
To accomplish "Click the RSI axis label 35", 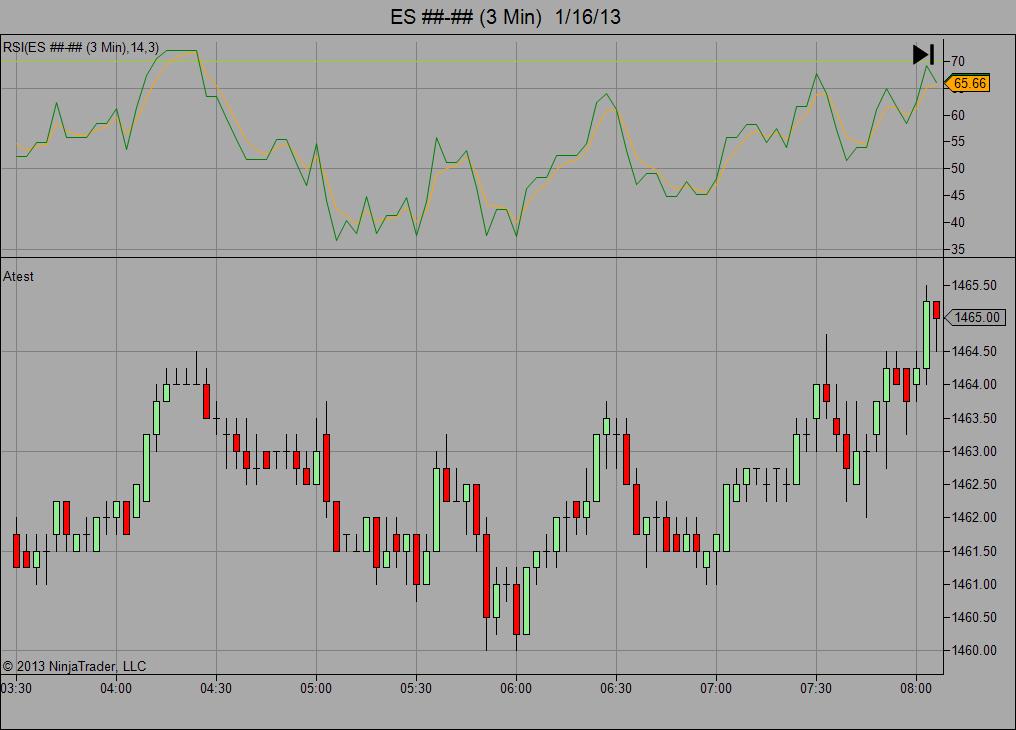I will 958,249.
